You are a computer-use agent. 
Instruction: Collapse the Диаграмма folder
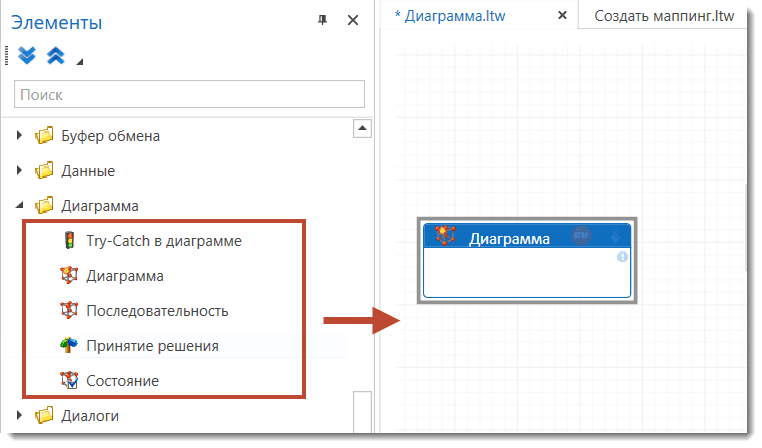20,205
